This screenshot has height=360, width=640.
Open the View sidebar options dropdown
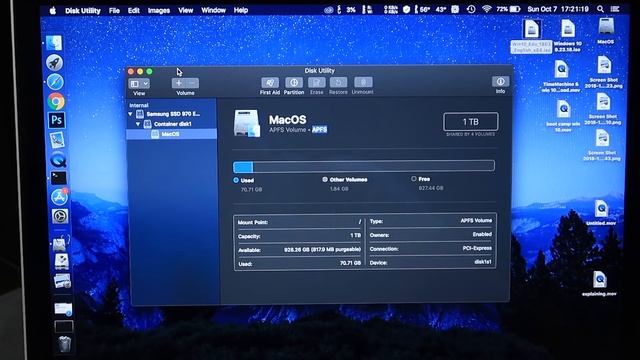(139, 84)
